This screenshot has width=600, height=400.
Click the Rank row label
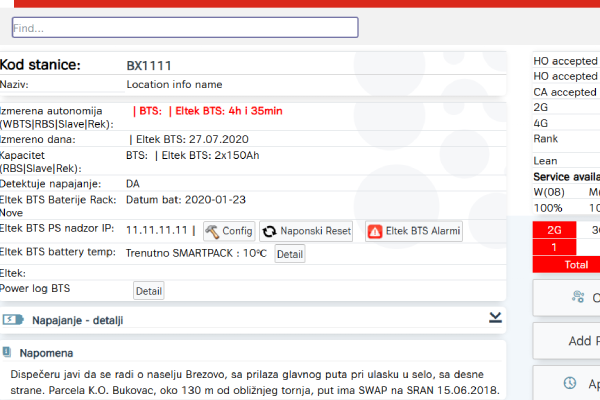coord(546,139)
